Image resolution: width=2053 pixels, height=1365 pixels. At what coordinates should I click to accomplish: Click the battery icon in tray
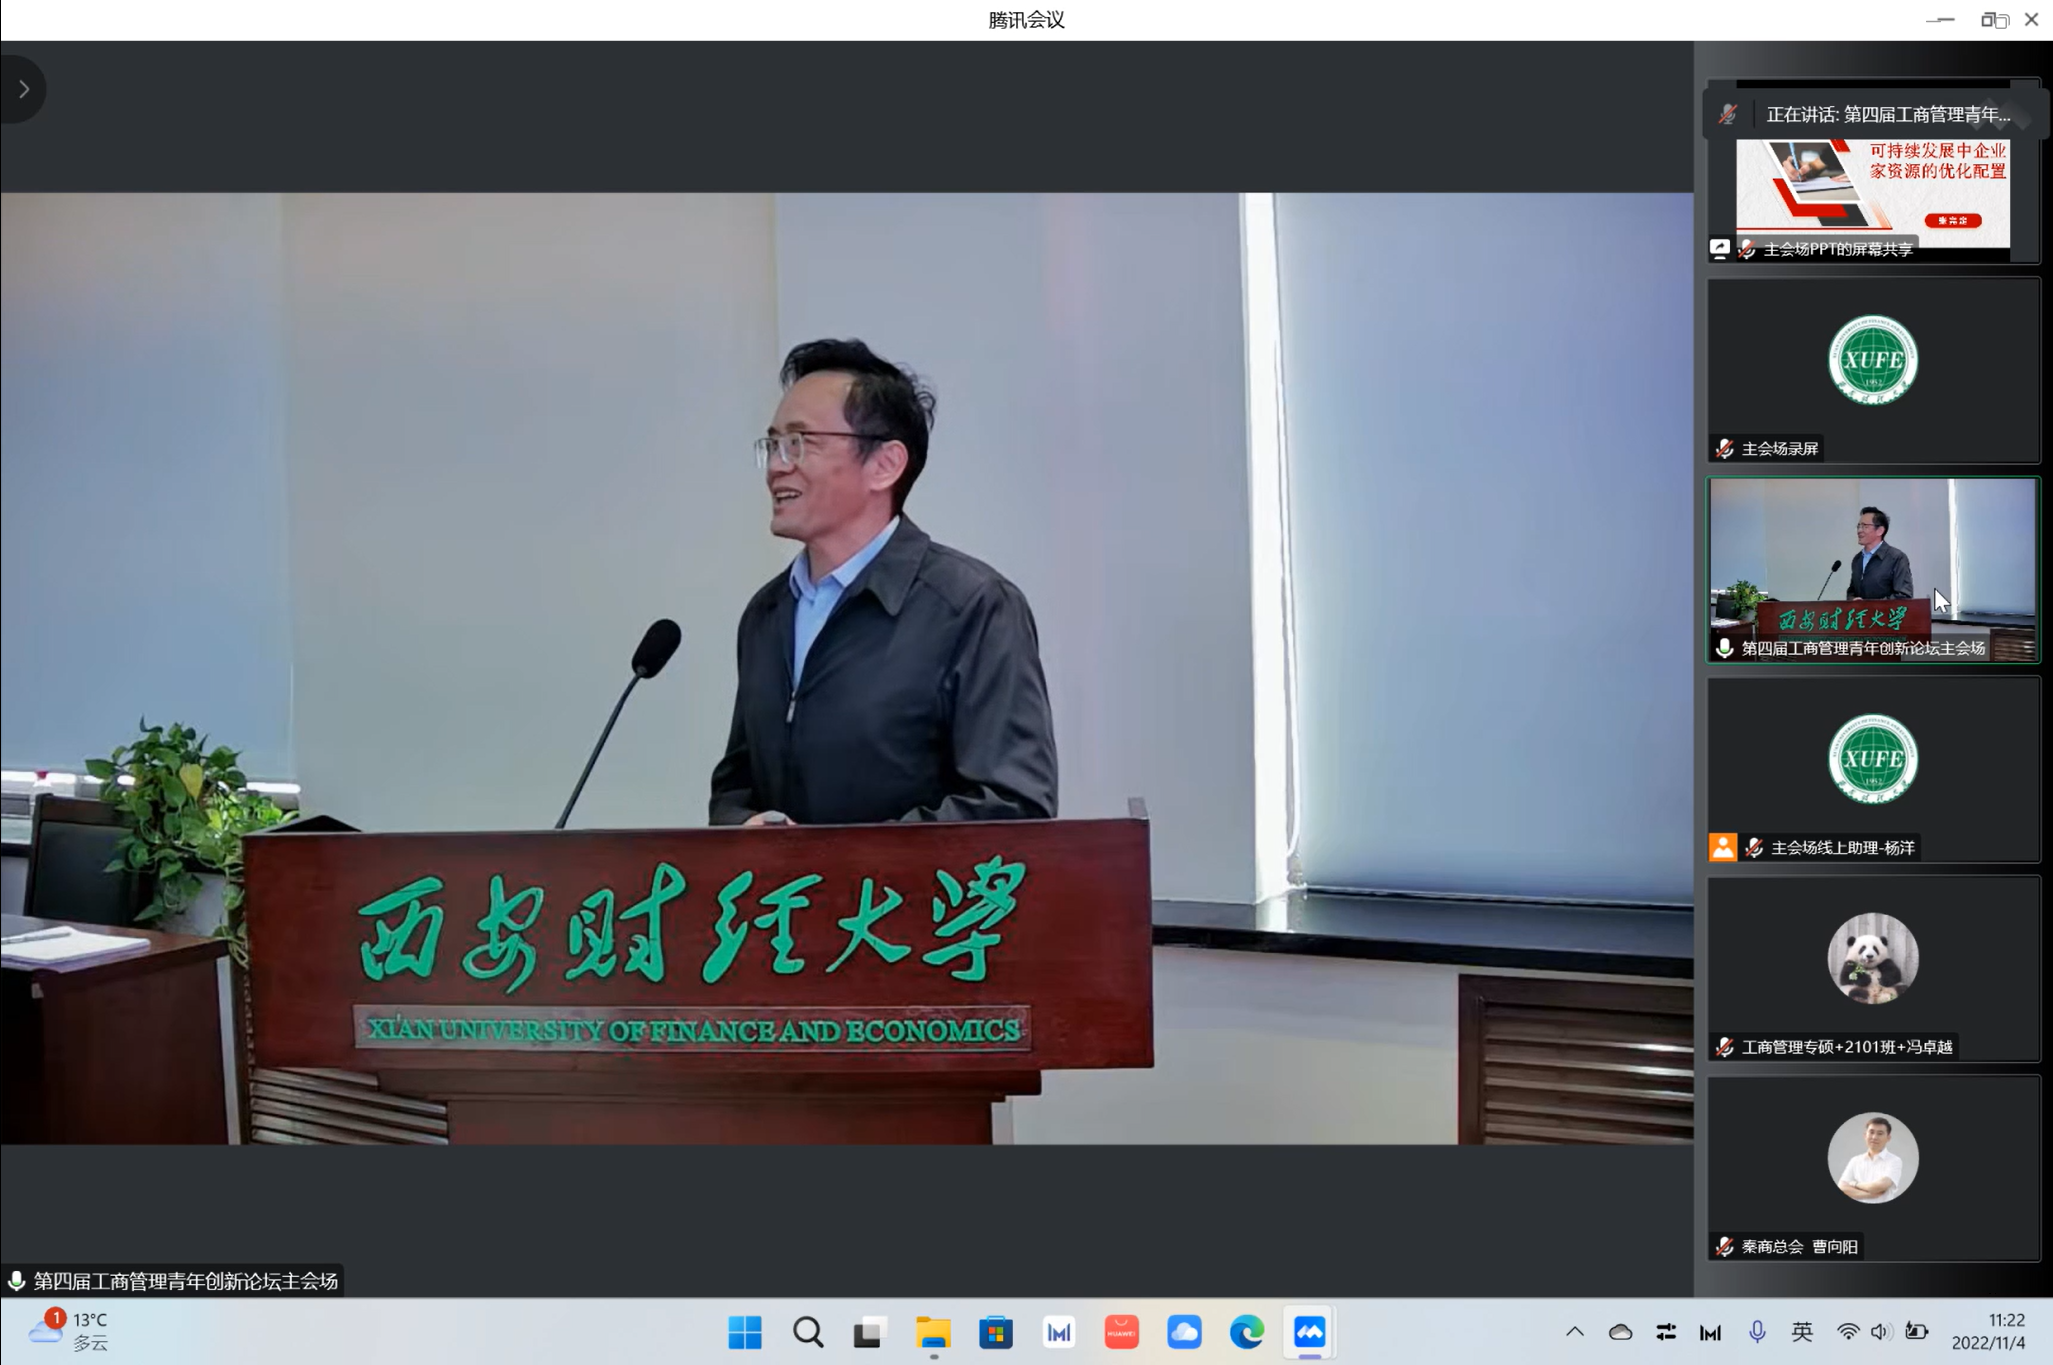(1917, 1332)
